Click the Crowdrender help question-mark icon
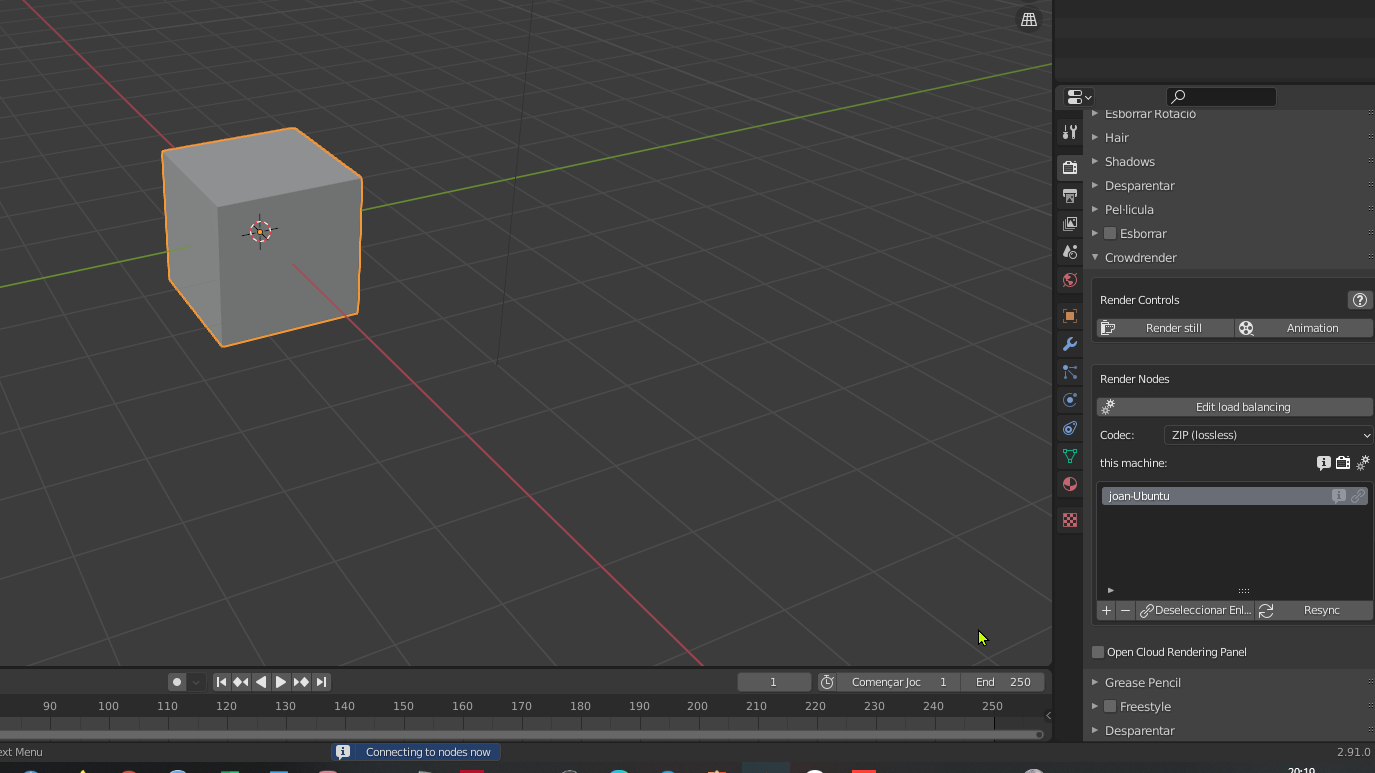This screenshot has height=773, width=1375. click(x=1359, y=300)
